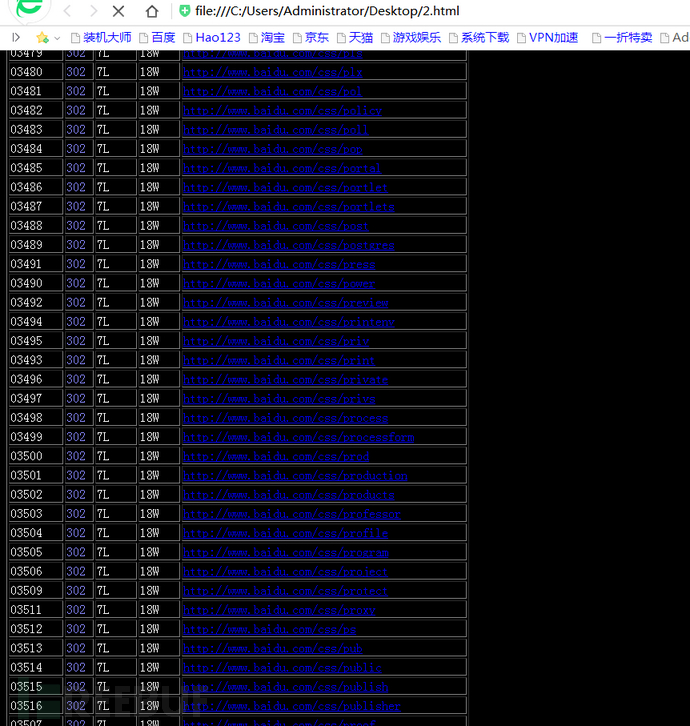The width and height of the screenshot is (690, 726).
Task: Stop page loading with the X icon
Action: (x=119, y=11)
